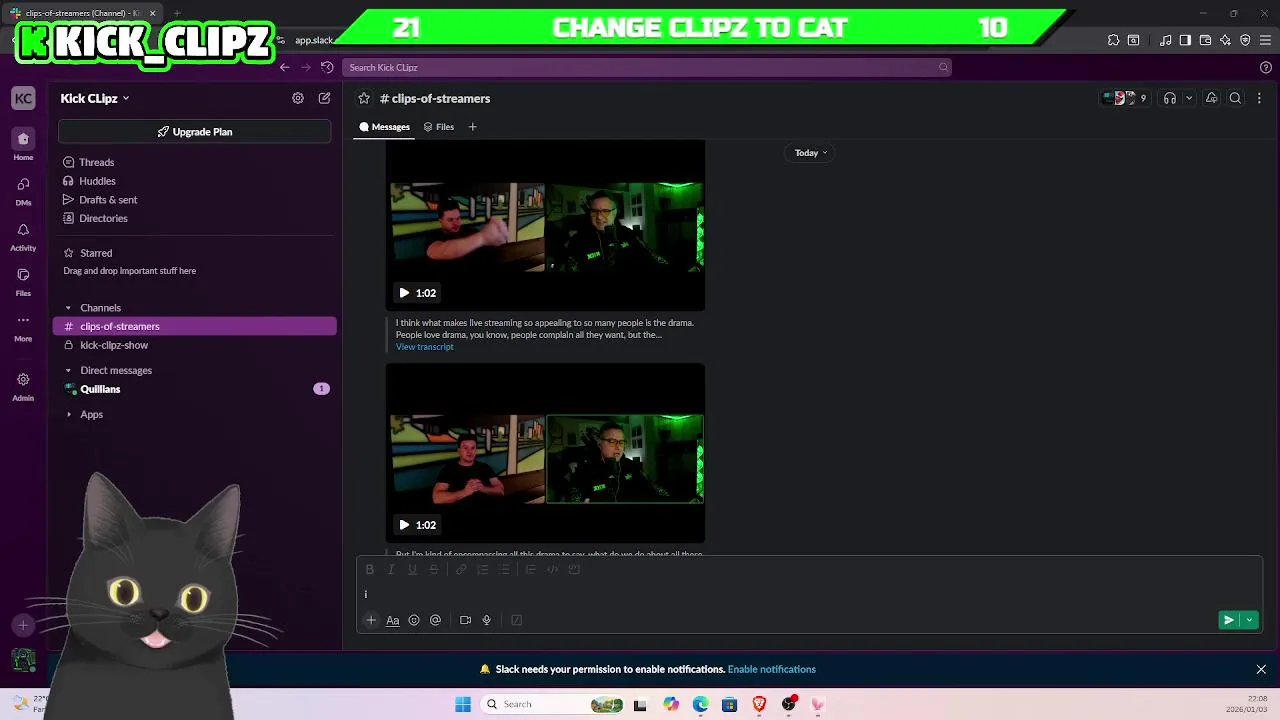Image resolution: width=1280 pixels, height=720 pixels.
Task: Open the Activity bell view
Action: [x=23, y=236]
